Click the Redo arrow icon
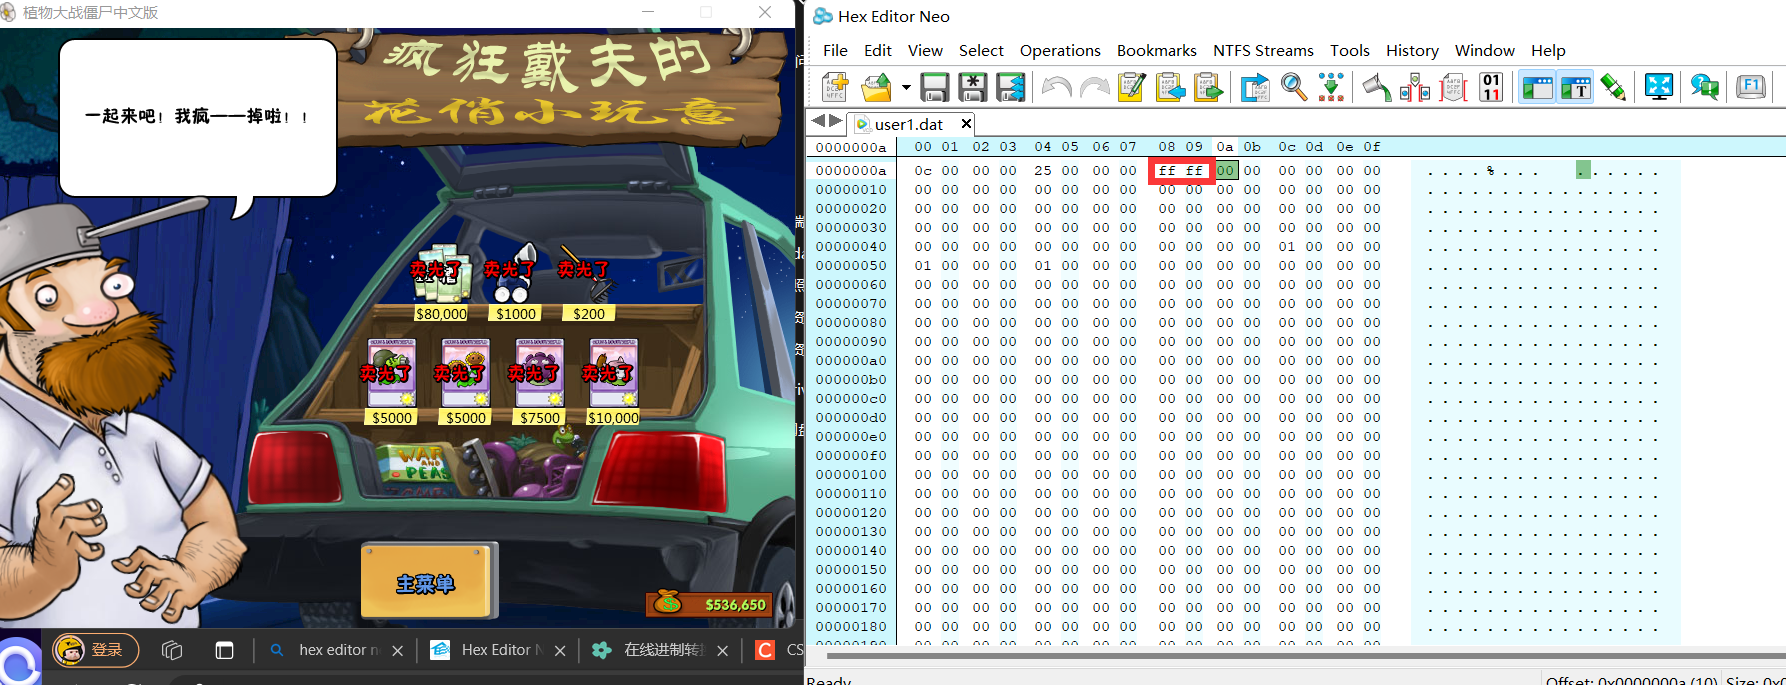 click(x=1094, y=88)
